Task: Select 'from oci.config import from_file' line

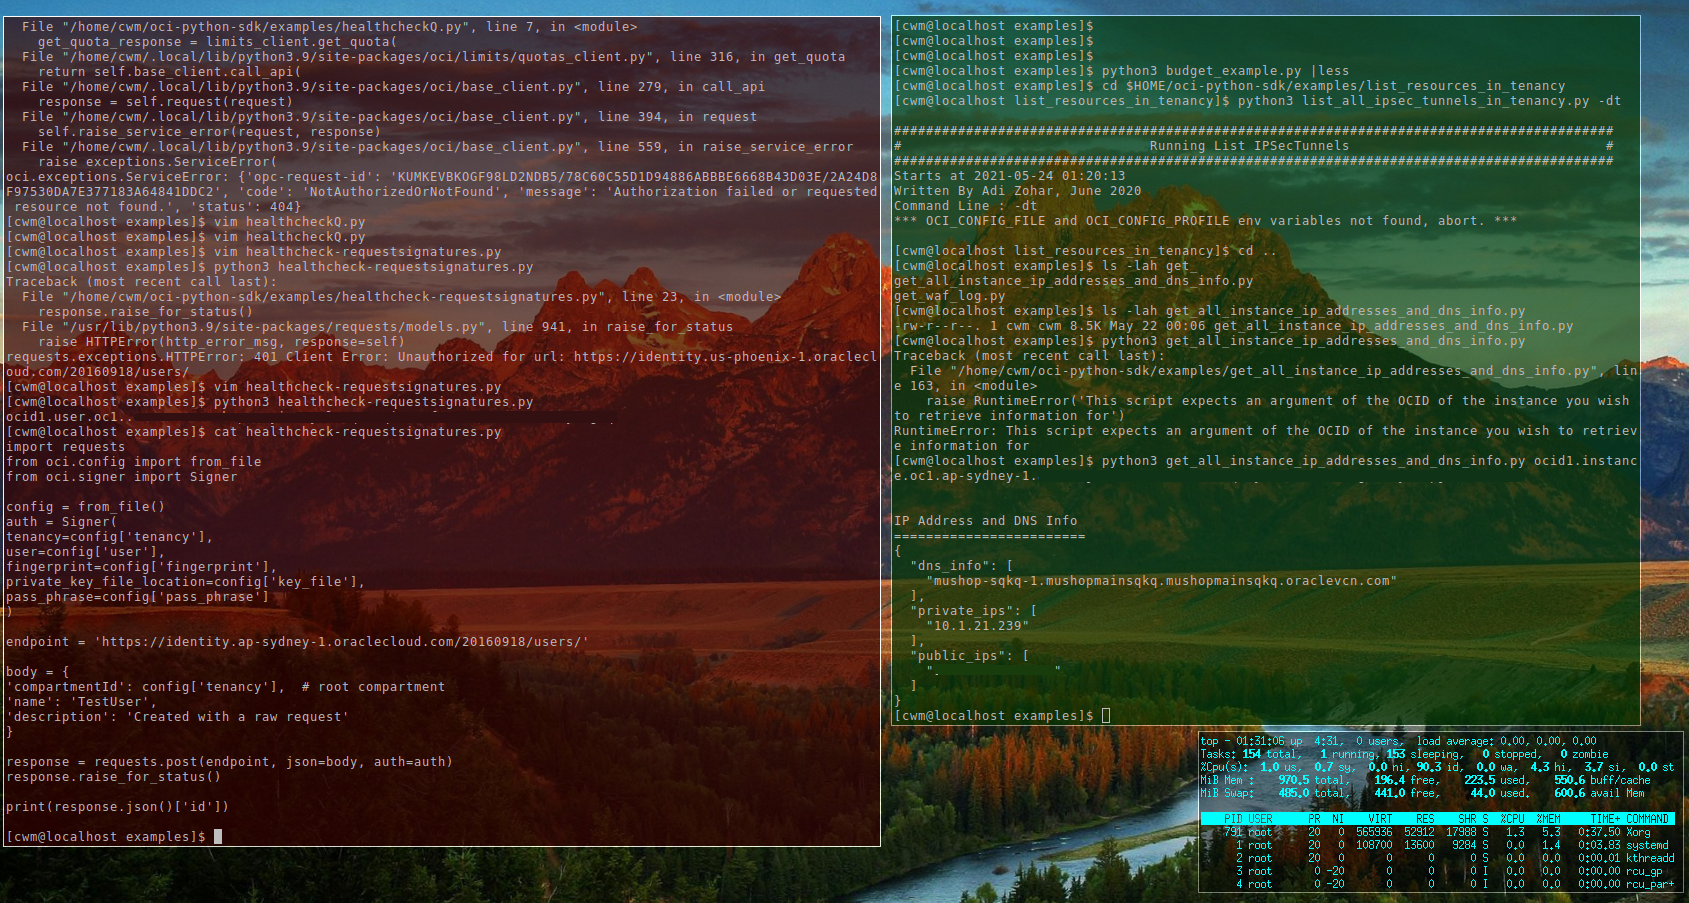Action: click(x=133, y=462)
